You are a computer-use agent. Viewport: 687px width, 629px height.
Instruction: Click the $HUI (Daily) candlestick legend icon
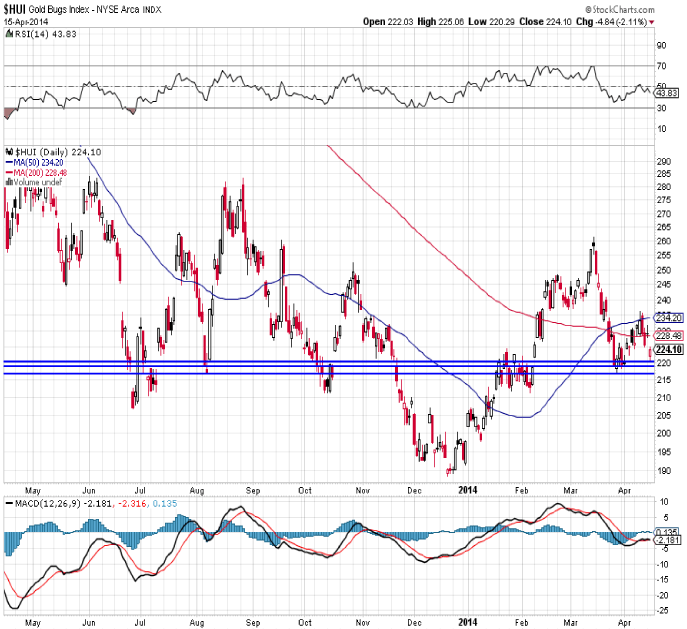click(x=6, y=152)
